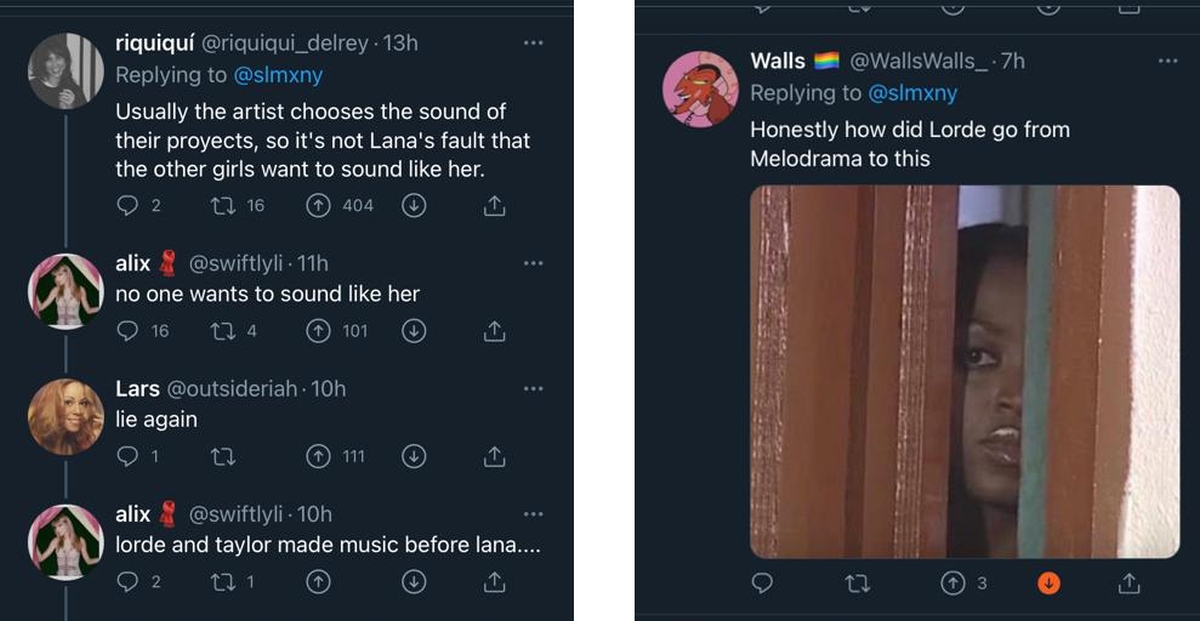Open the @slmxny link under riquiquí

(277, 75)
